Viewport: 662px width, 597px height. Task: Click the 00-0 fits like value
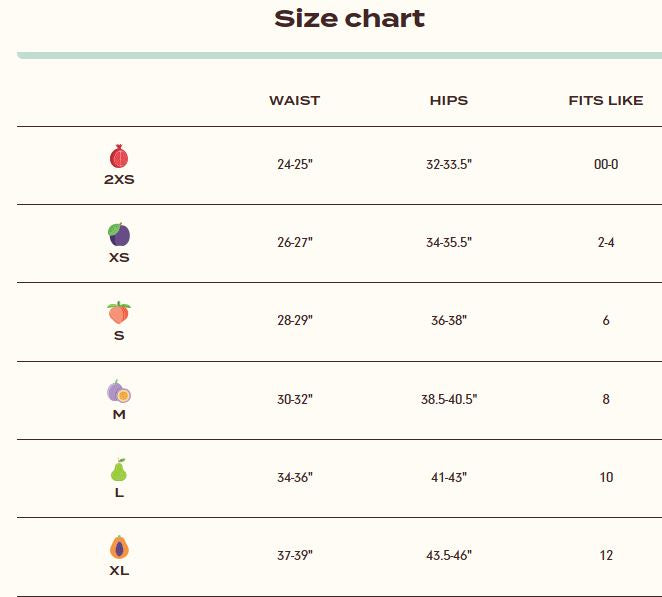point(606,164)
